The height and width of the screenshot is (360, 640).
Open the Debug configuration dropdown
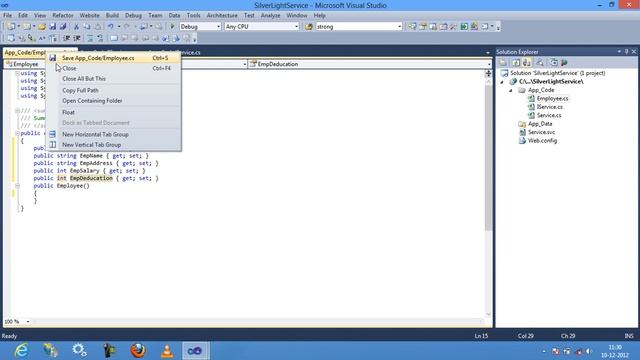pyautogui.click(x=218, y=27)
